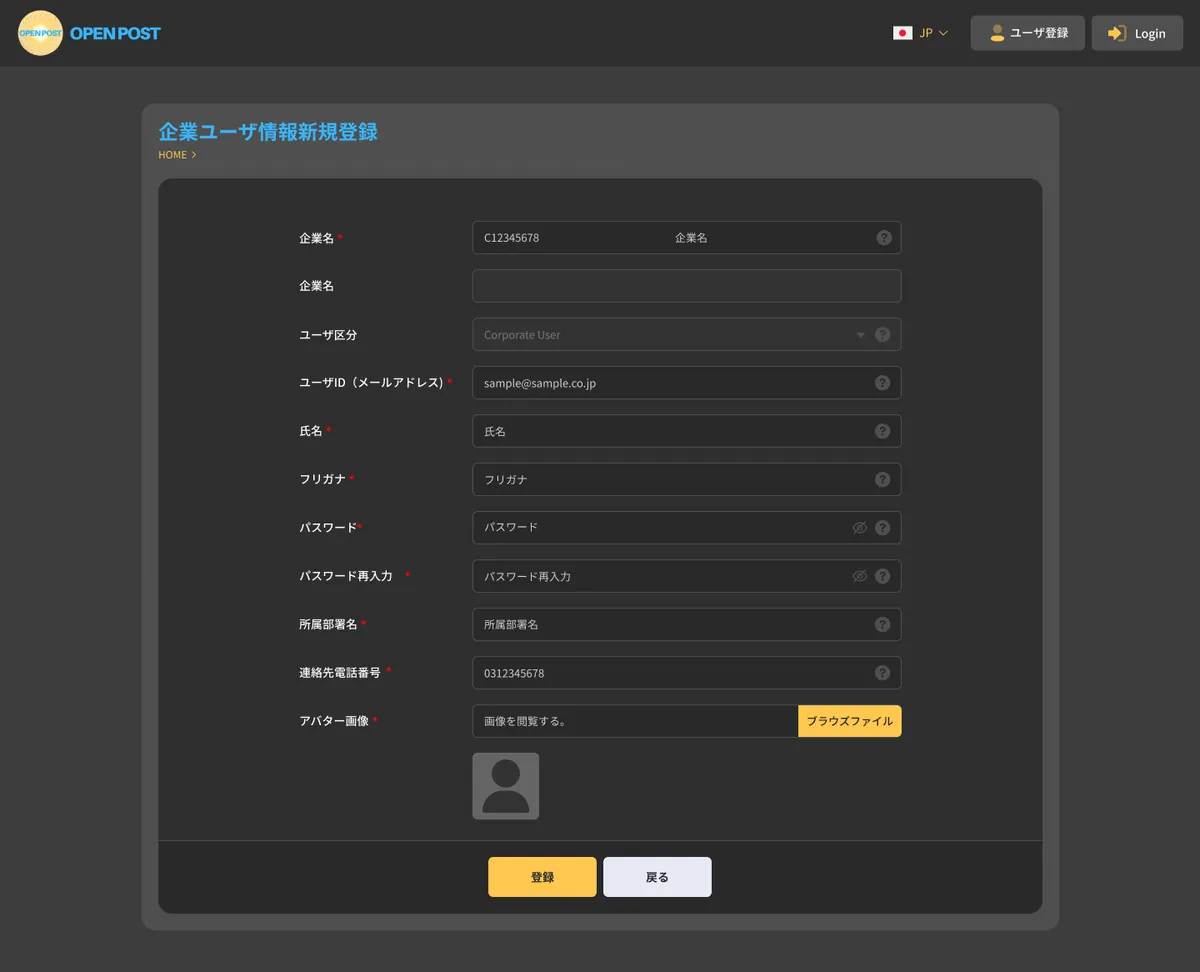Click the 所属部署名 input field

coord(687,624)
